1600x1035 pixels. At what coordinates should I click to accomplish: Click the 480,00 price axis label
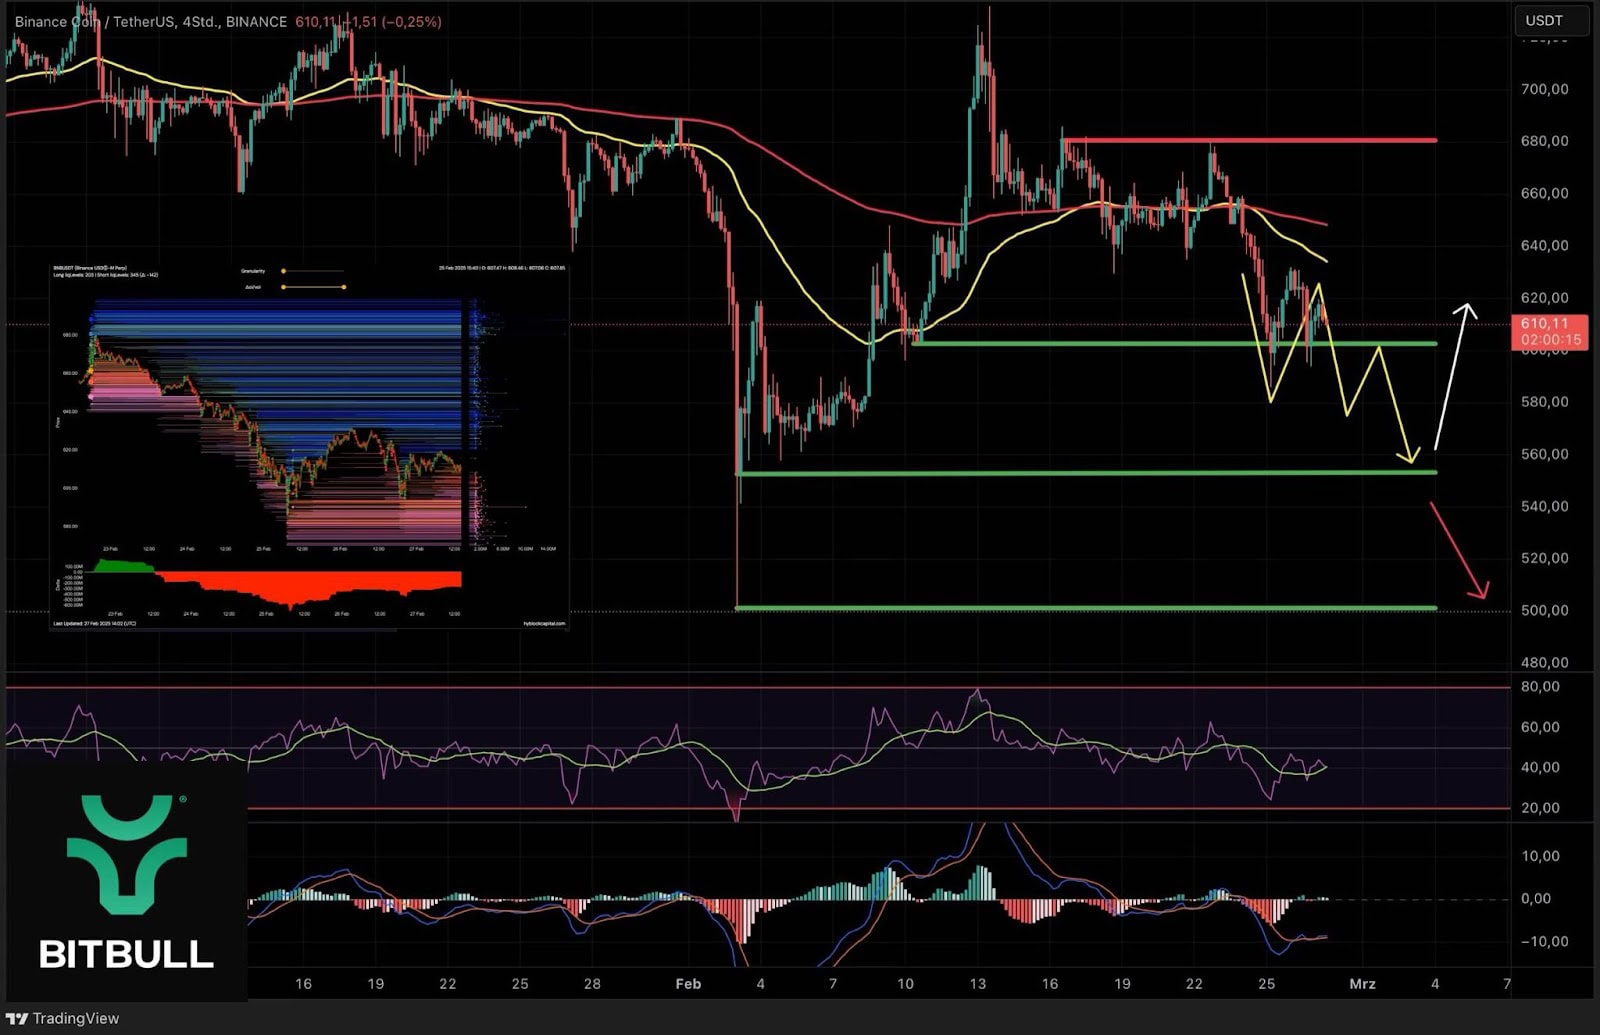[1544, 662]
